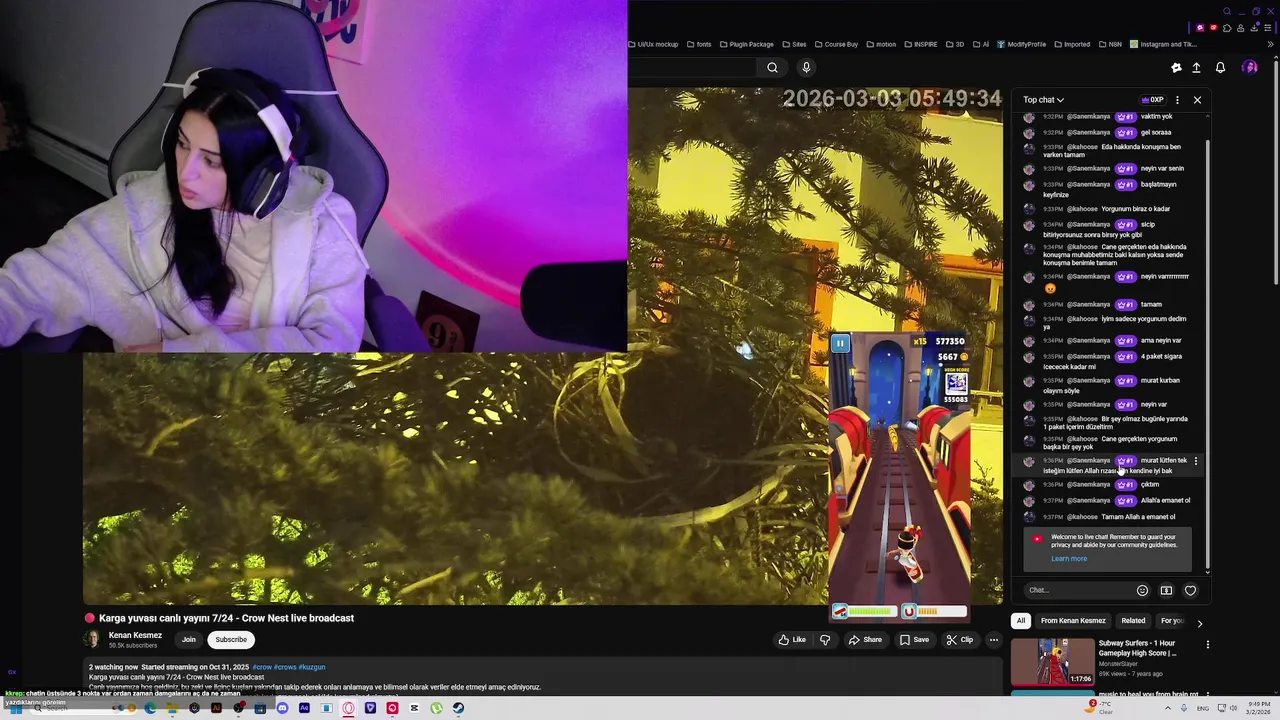
Task: Send a heart reaction in chat
Action: coord(1190,590)
